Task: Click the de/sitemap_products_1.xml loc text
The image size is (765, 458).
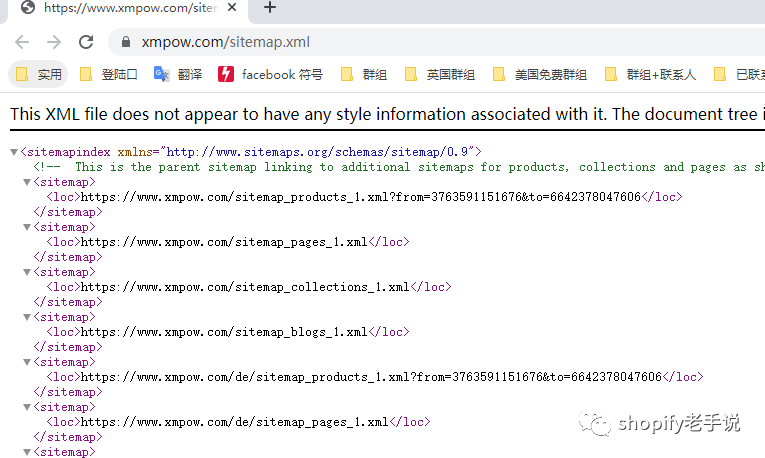Action: (371, 377)
